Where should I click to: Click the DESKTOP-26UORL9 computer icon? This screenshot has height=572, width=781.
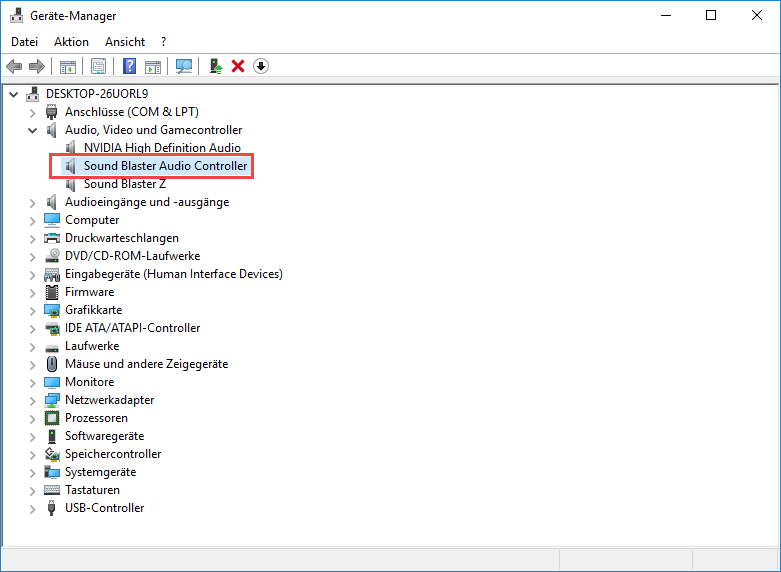(x=33, y=94)
